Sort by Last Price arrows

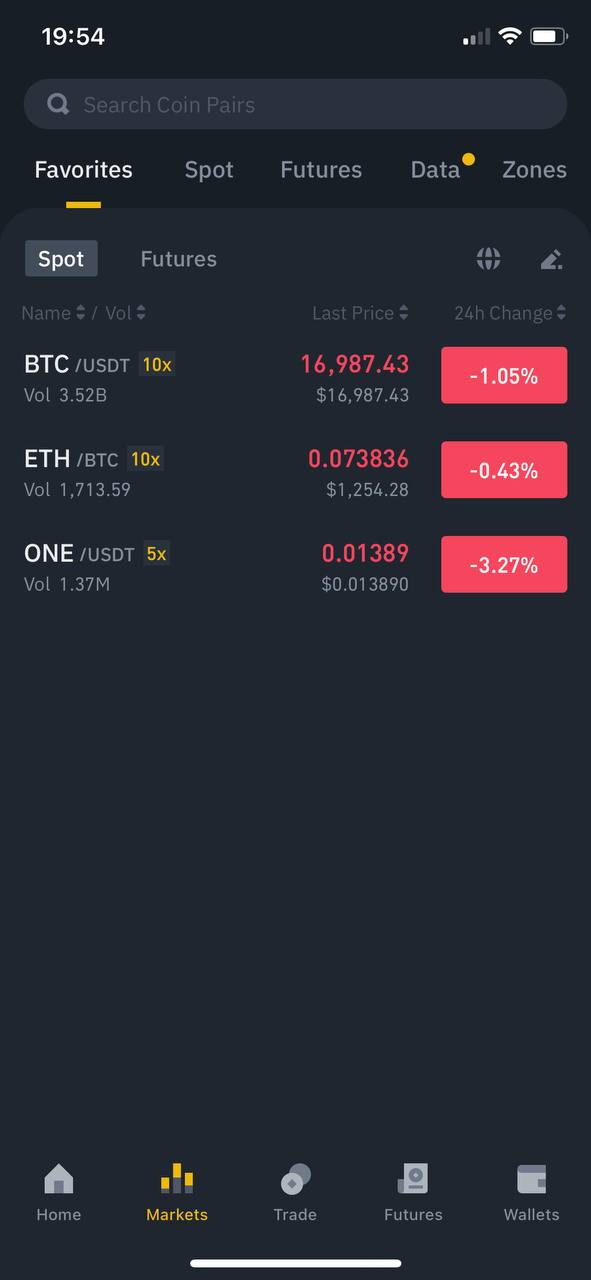pos(403,313)
